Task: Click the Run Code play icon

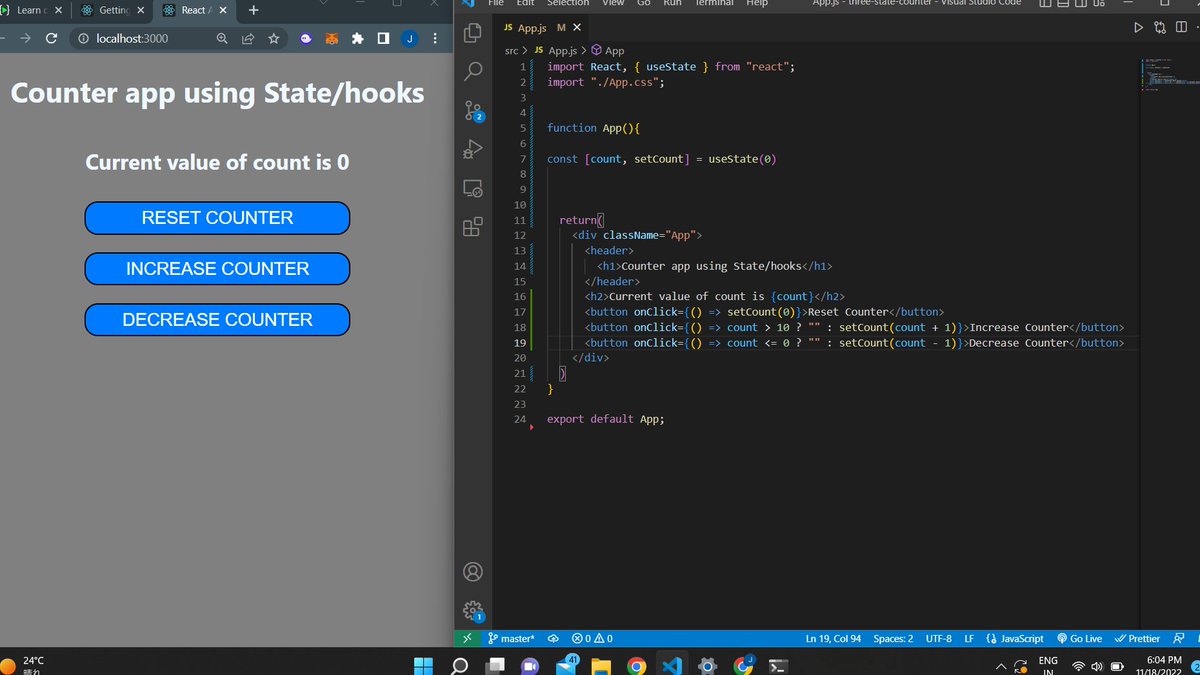Action: pyautogui.click(x=1138, y=28)
